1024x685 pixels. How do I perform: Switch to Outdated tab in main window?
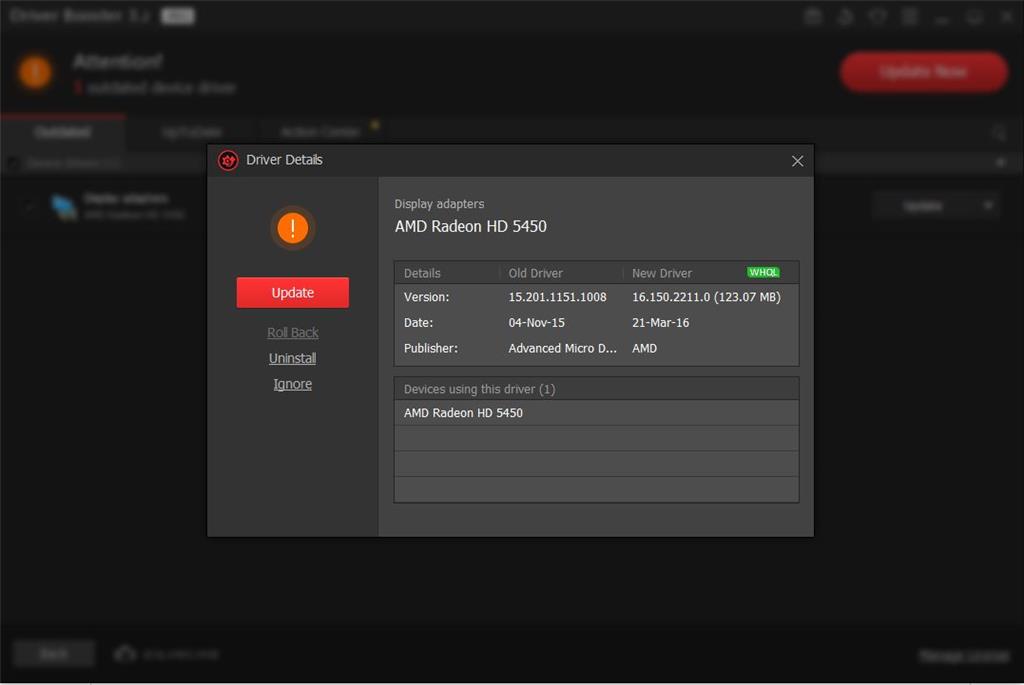click(63, 133)
